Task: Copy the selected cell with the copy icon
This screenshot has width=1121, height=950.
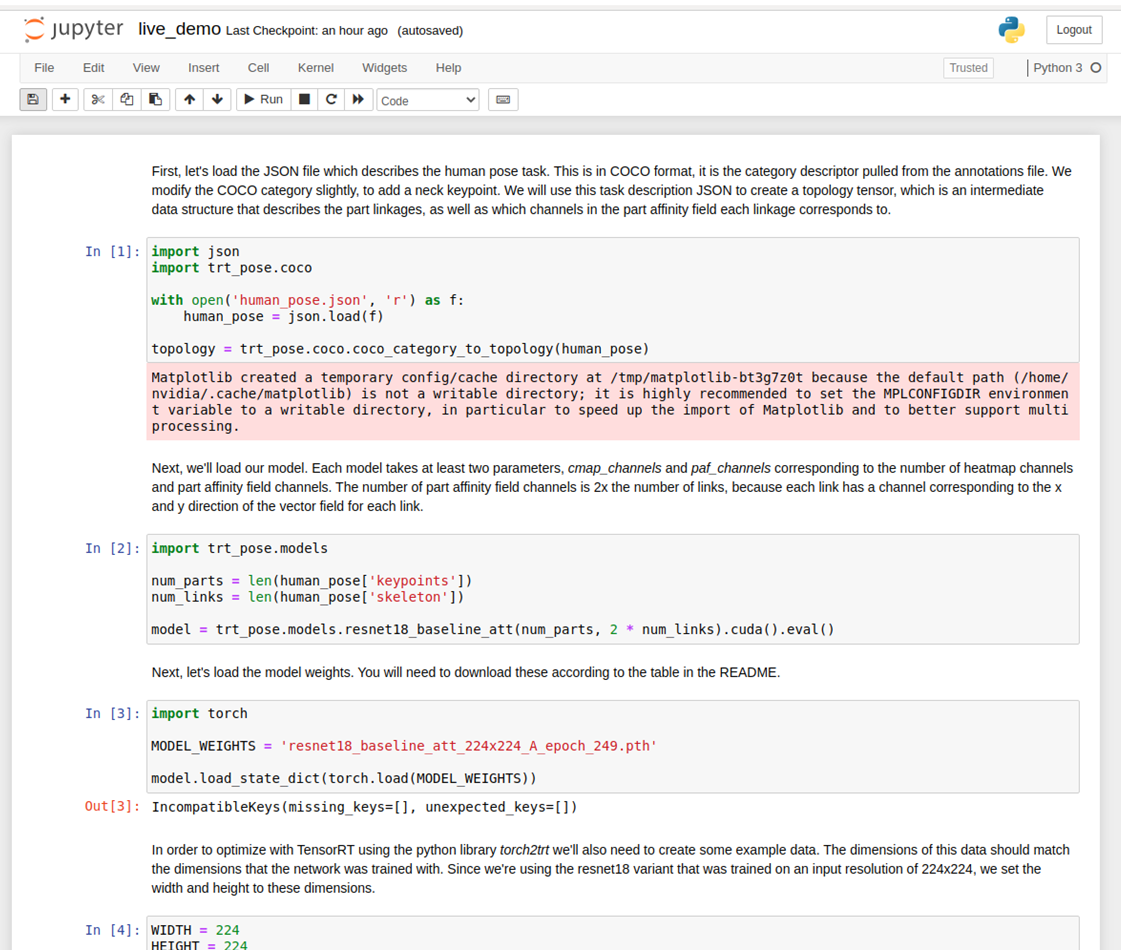Action: pyautogui.click(x=124, y=99)
